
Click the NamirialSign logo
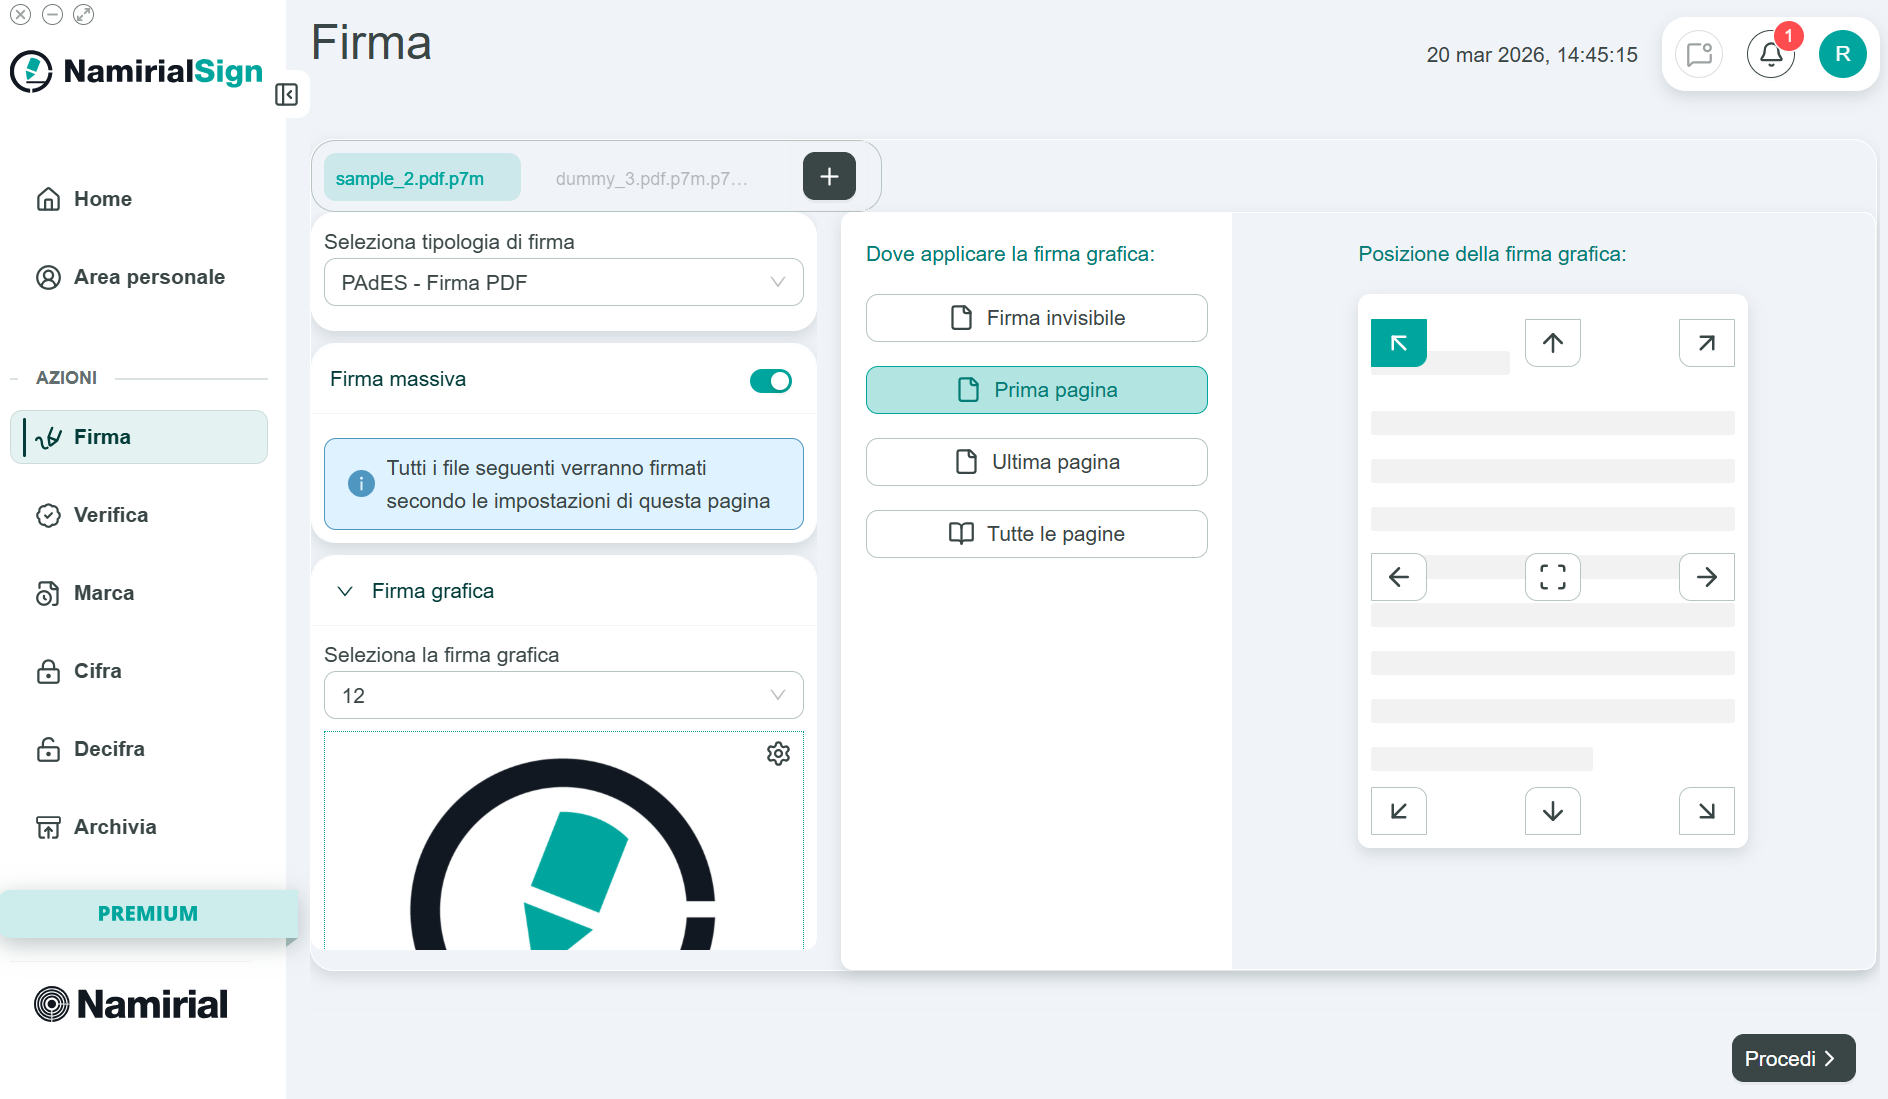[137, 71]
